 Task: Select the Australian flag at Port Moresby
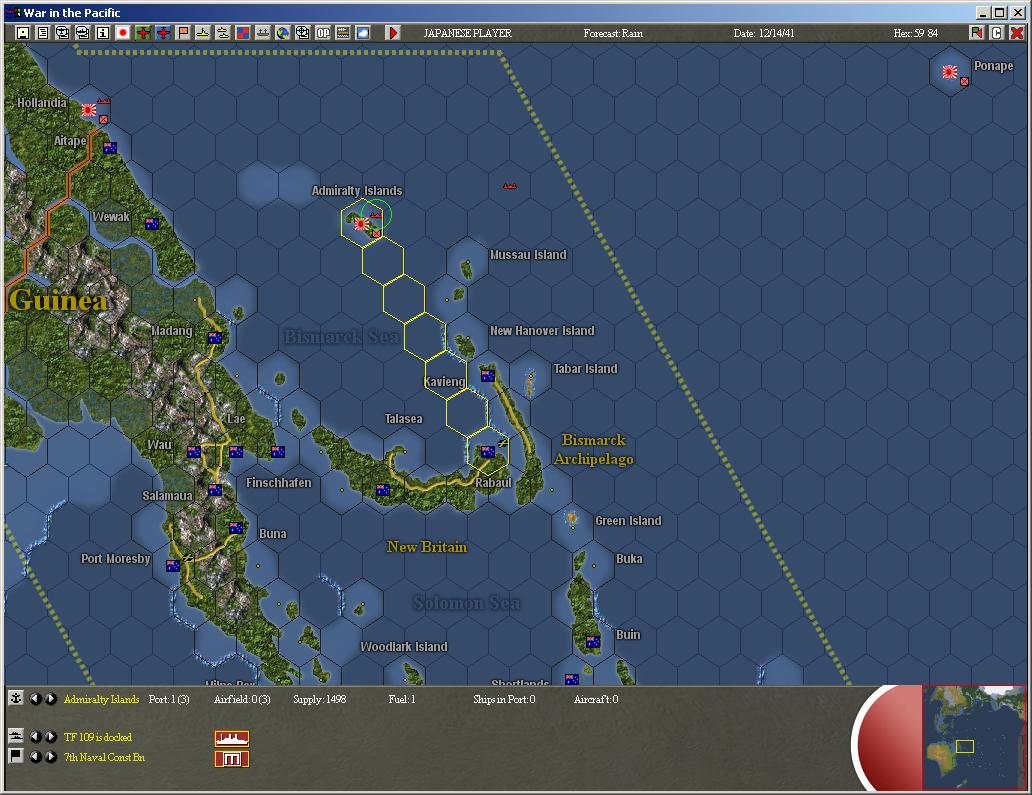(x=172, y=565)
